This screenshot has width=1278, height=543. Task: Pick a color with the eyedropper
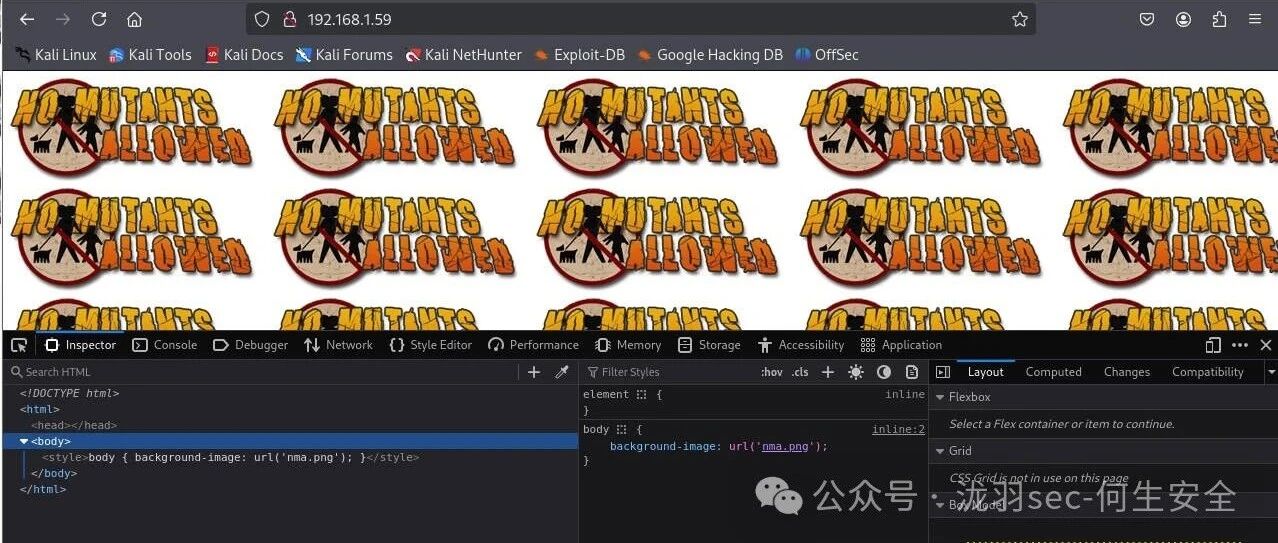[x=562, y=372]
